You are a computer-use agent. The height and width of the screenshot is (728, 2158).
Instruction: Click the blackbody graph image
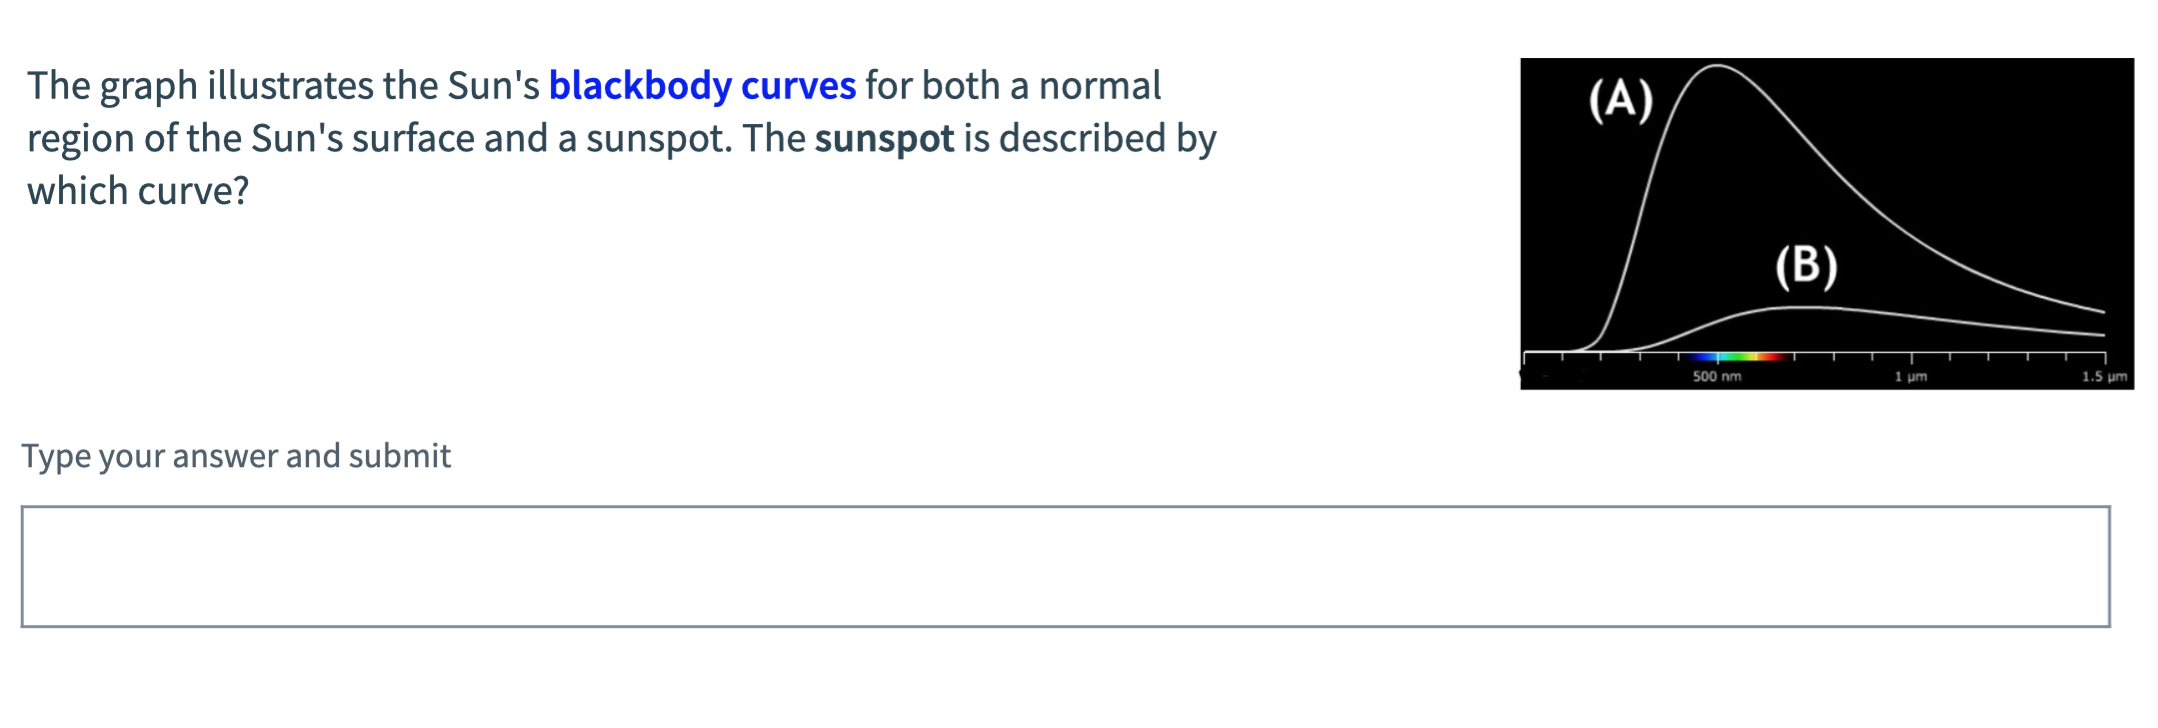pos(1830,220)
